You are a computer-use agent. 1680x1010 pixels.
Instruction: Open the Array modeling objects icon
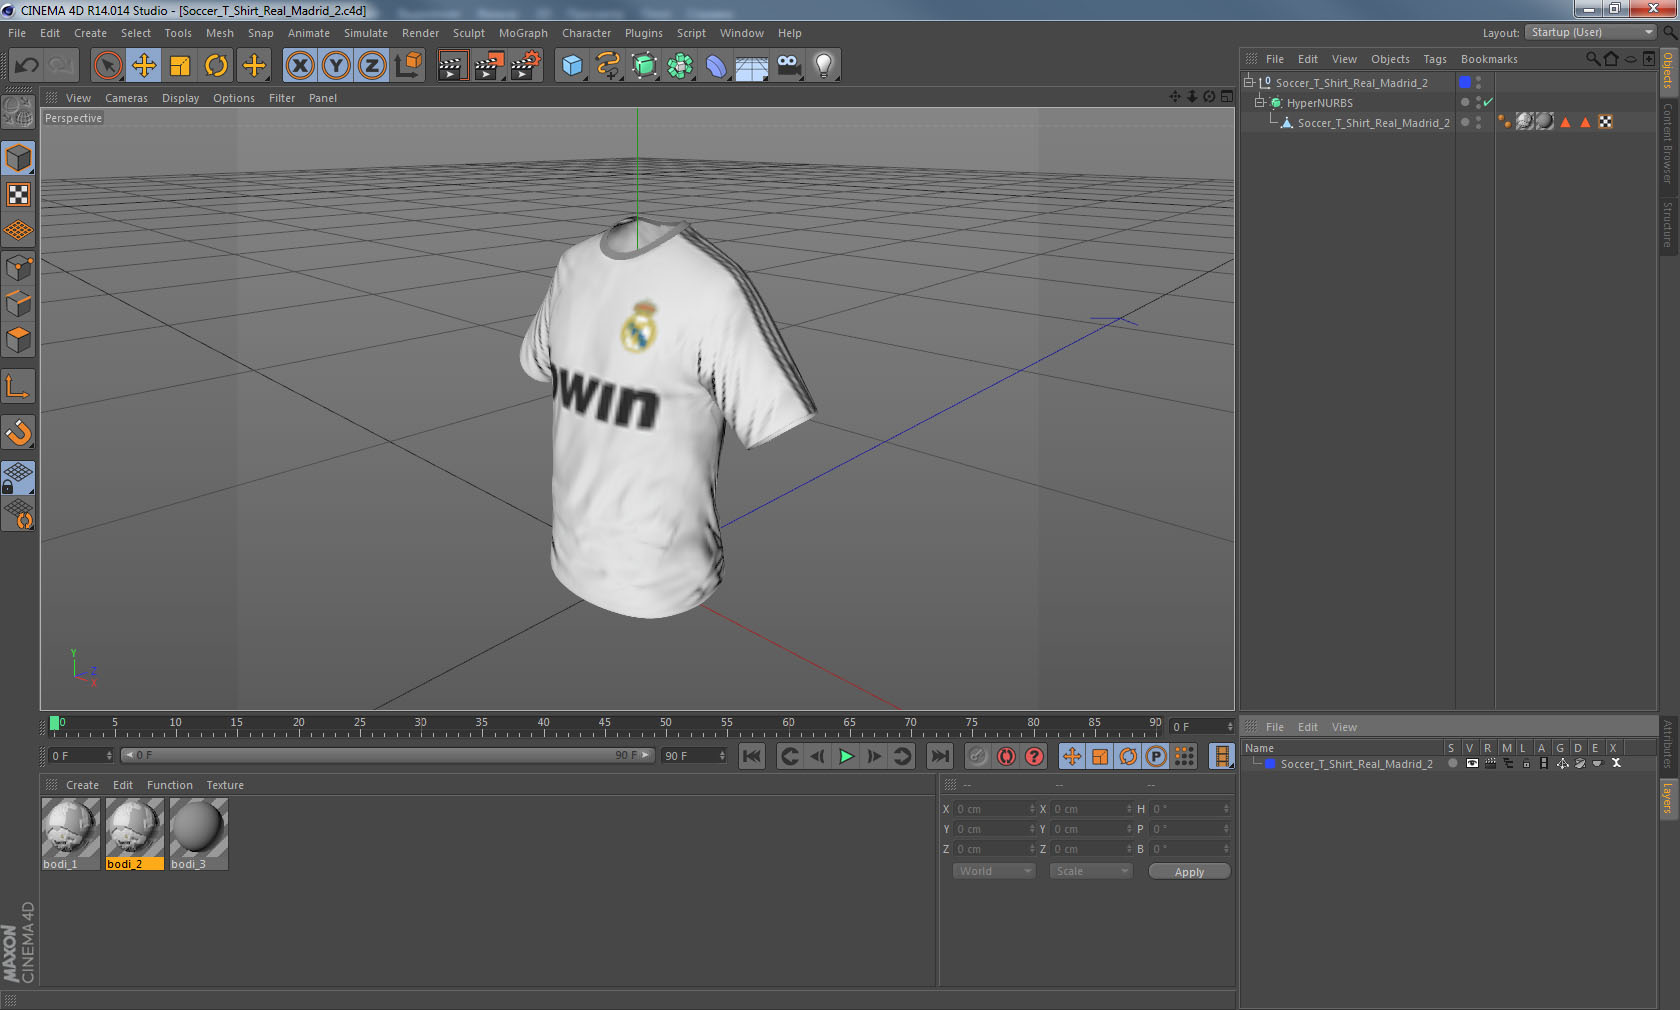pos(680,66)
